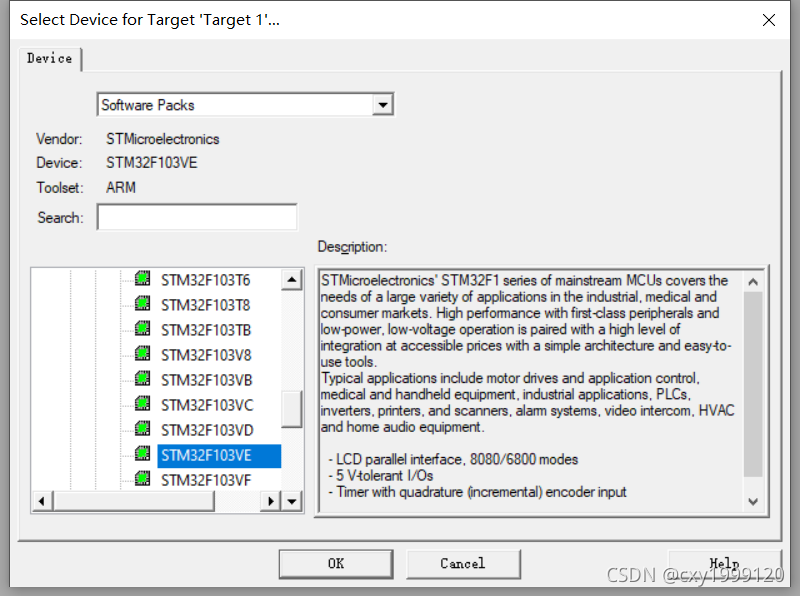The image size is (800, 596).
Task: Select STM32F103VF in the device tree
Action: pos(206,480)
